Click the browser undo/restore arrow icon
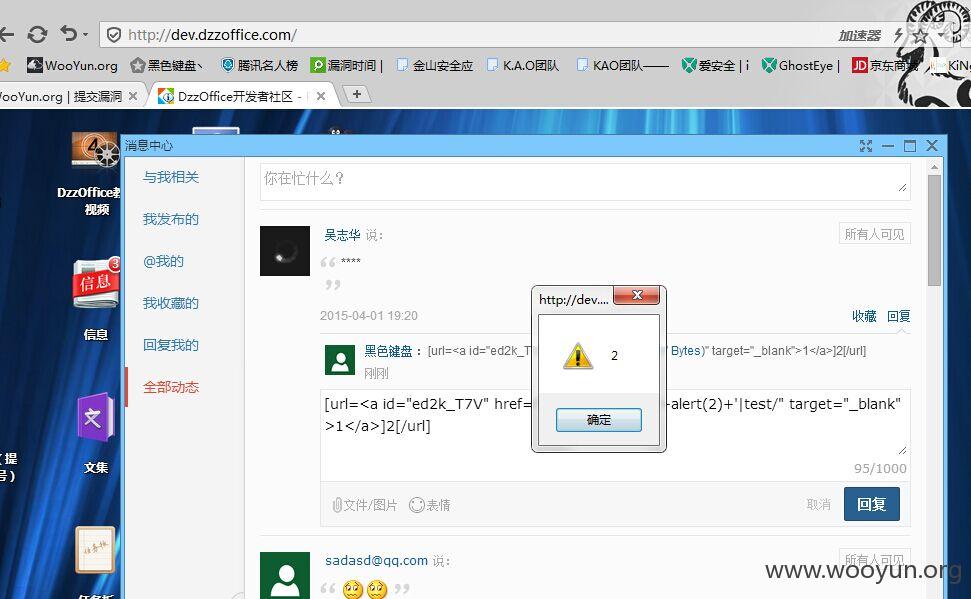Screen dimensions: 971x599 (69, 33)
